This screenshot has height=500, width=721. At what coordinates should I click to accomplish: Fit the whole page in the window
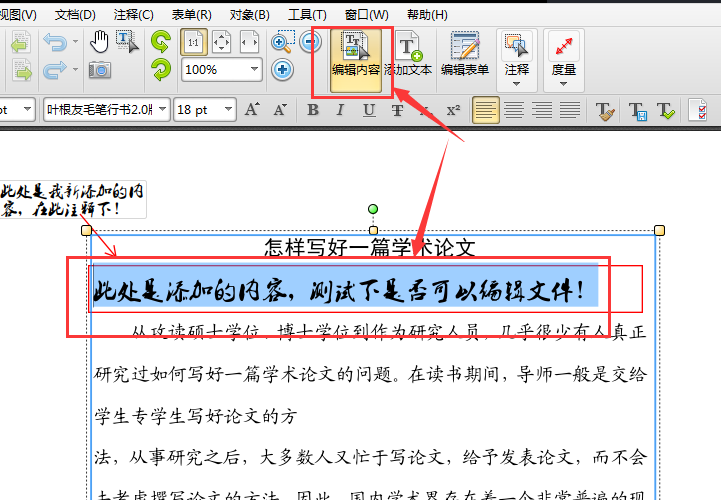pos(221,42)
